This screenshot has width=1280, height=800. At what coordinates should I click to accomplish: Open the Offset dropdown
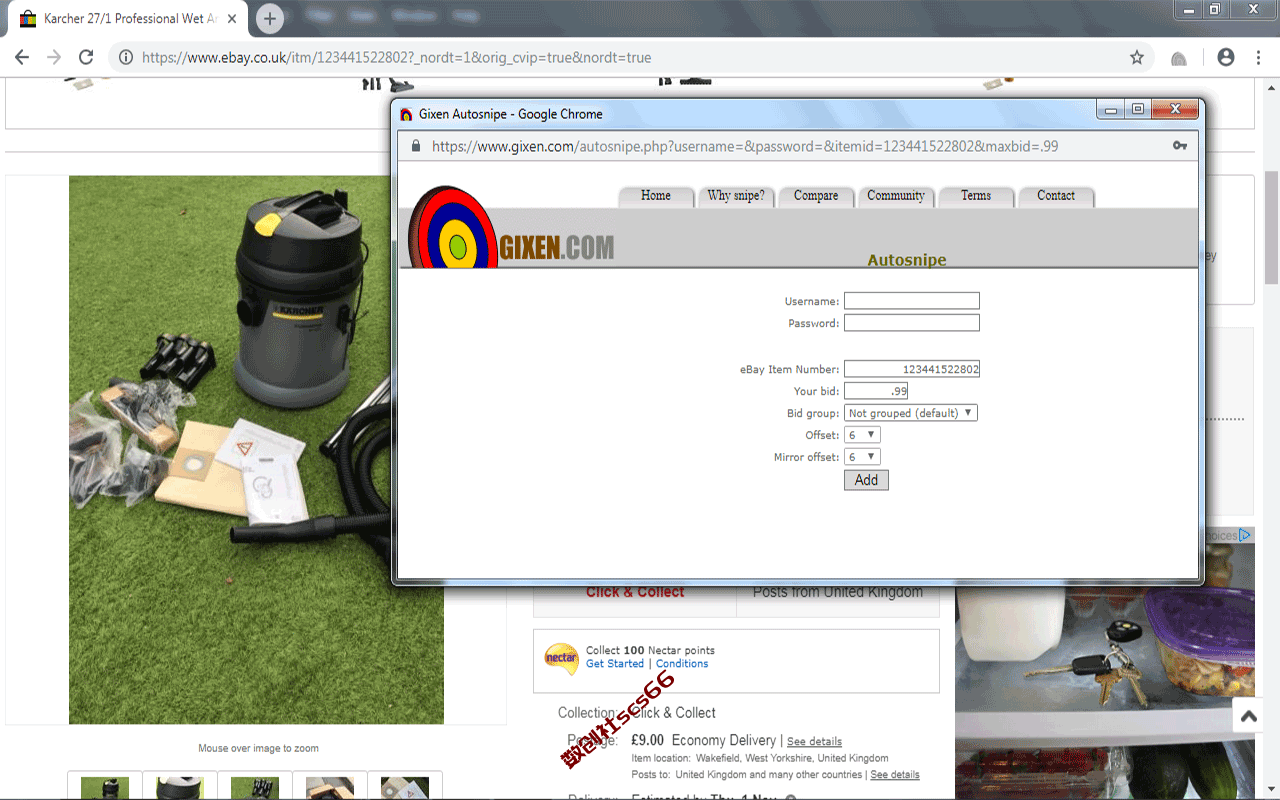(862, 435)
